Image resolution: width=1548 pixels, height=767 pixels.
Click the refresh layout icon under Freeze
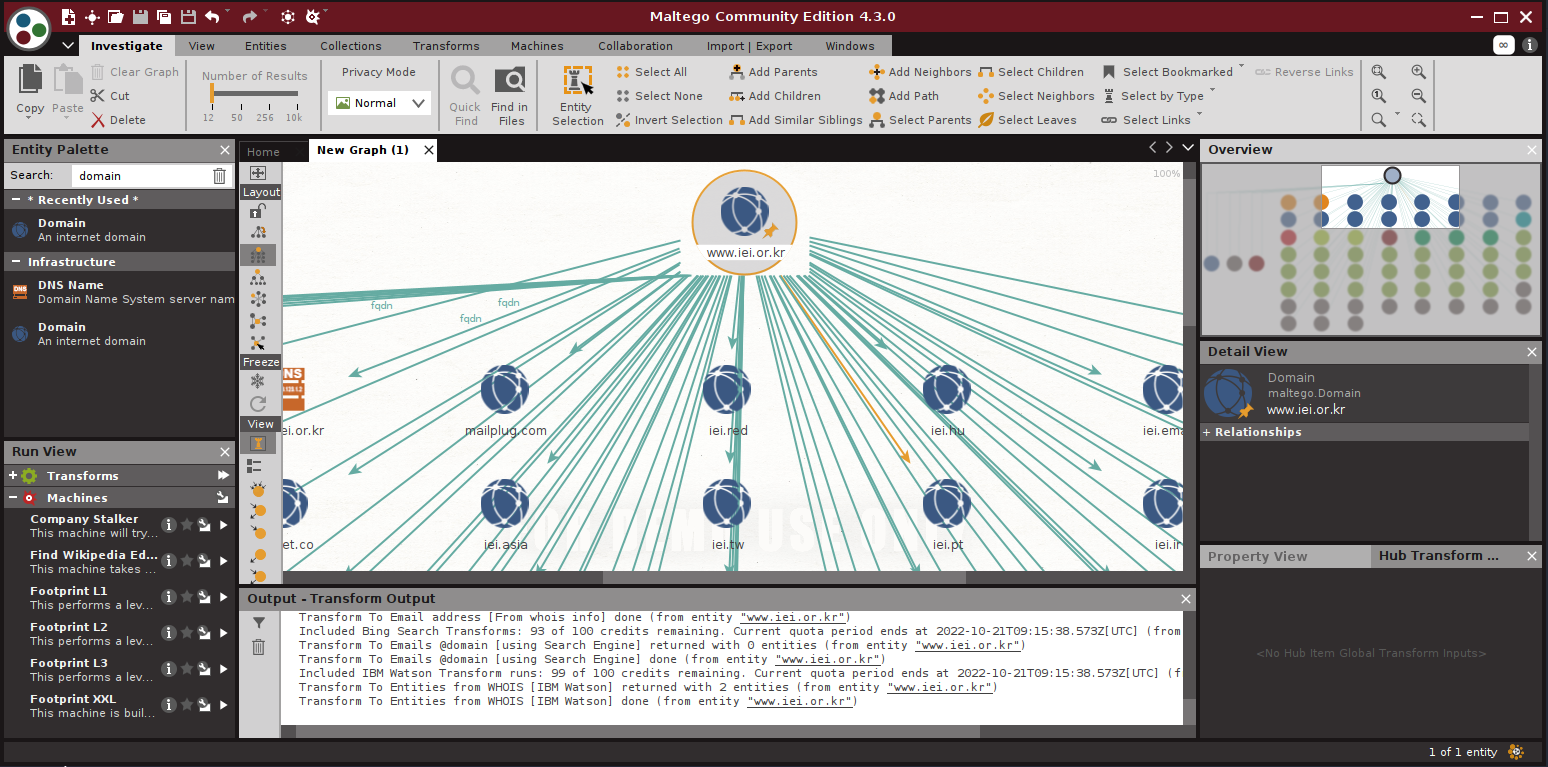258,404
